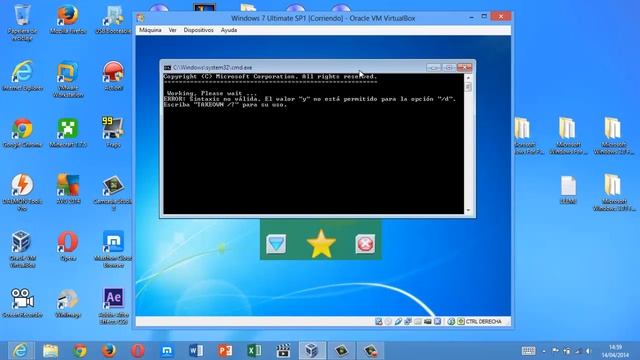The height and width of the screenshot is (360, 640).
Task: Select the DEMO file on desktop
Action: coord(568,190)
